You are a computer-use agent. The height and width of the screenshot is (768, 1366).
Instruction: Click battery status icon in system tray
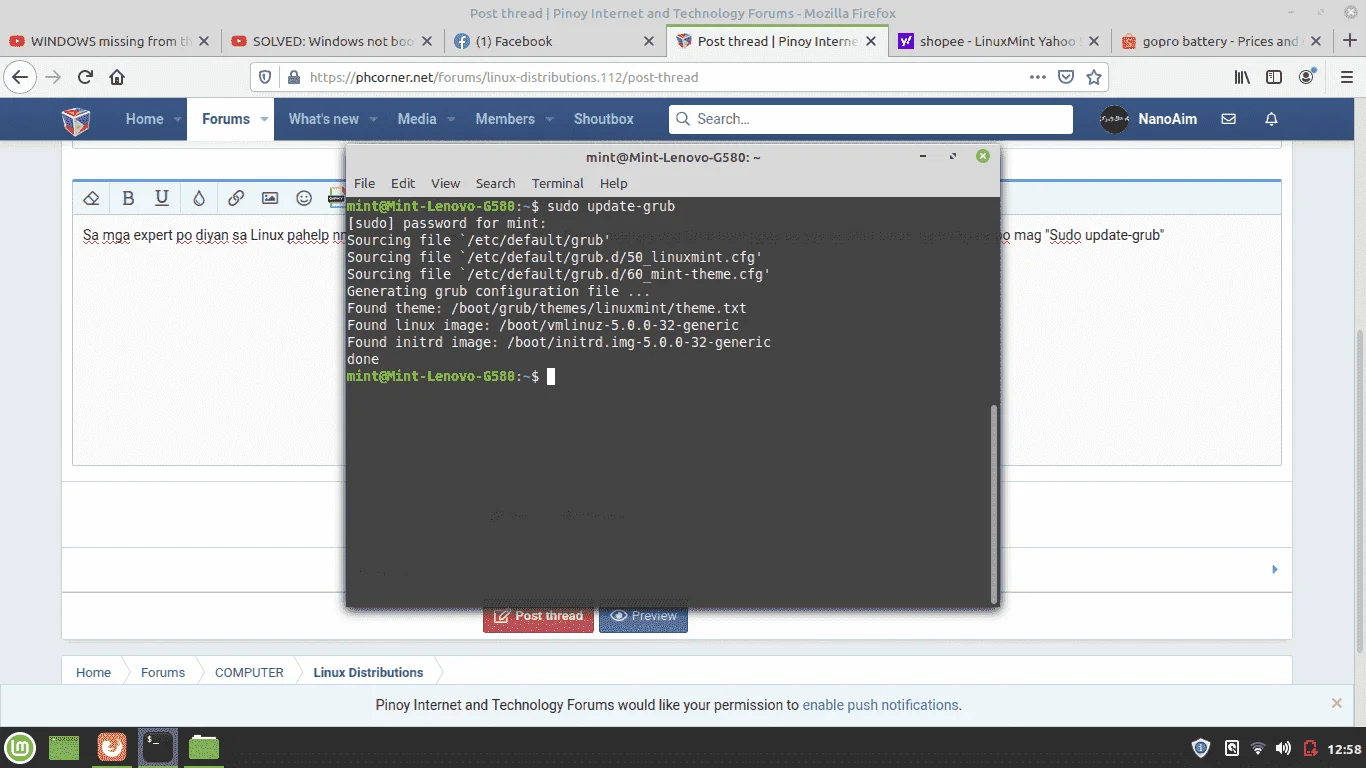tap(1311, 748)
